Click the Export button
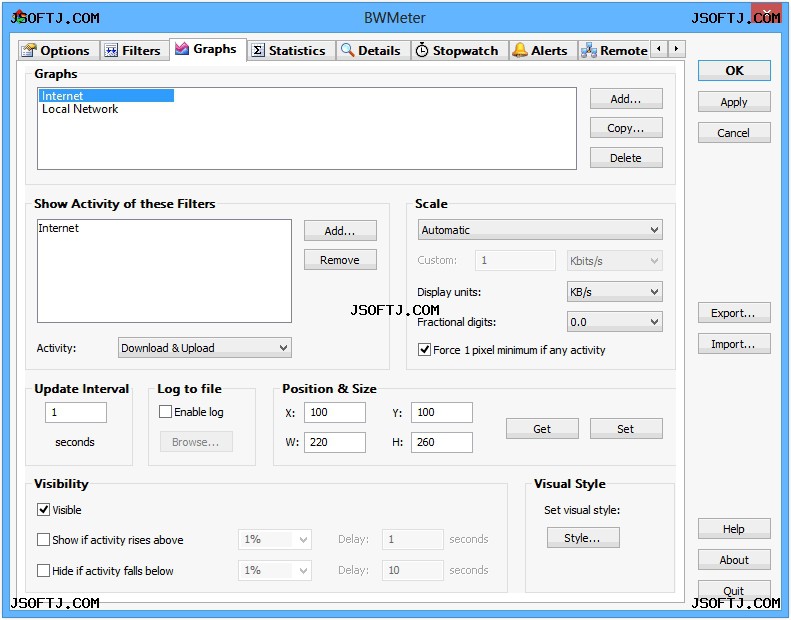This screenshot has height=620, width=791. 734,313
